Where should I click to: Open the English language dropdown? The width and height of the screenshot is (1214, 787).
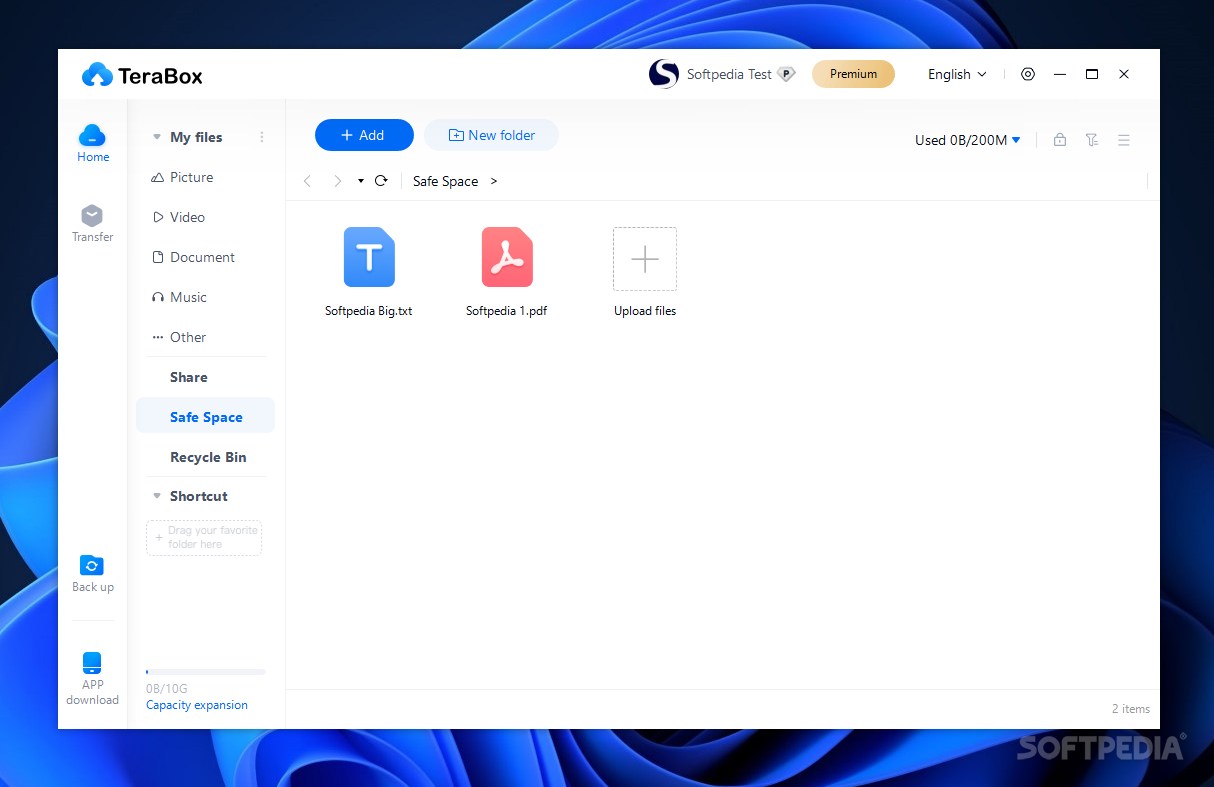point(957,74)
